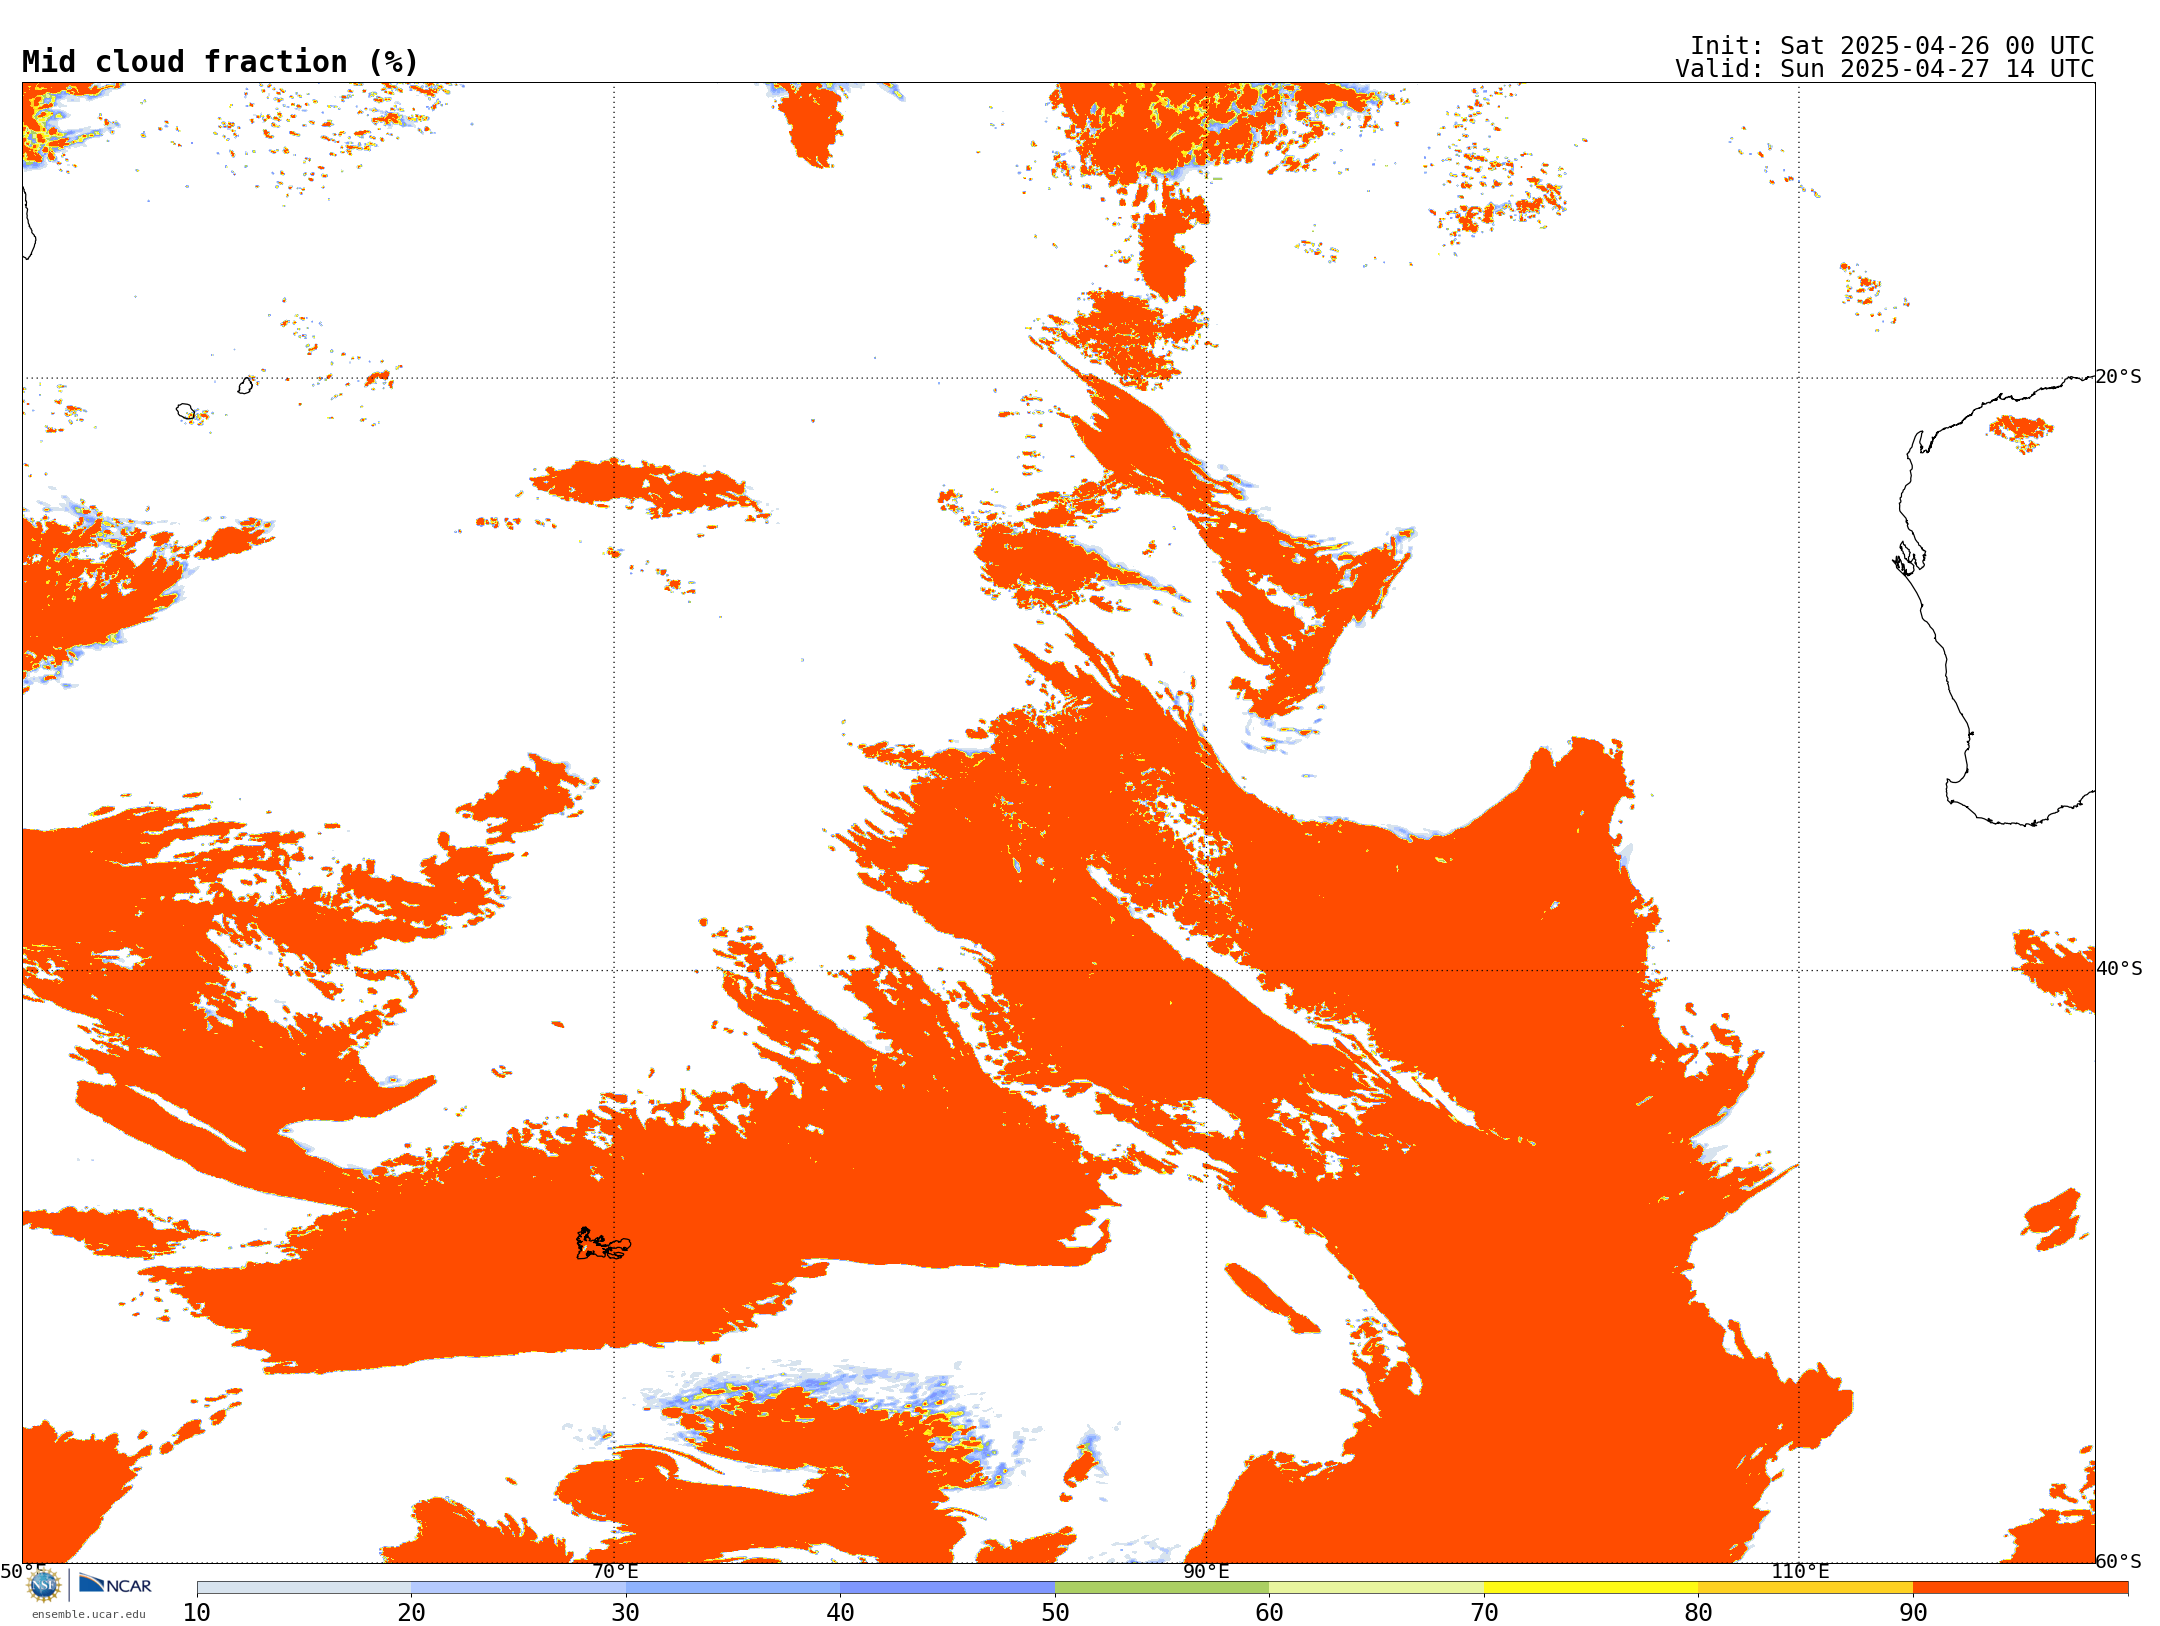Click the colorbar tick label '80'
Screen dimensions: 2160x1626
(1698, 1613)
